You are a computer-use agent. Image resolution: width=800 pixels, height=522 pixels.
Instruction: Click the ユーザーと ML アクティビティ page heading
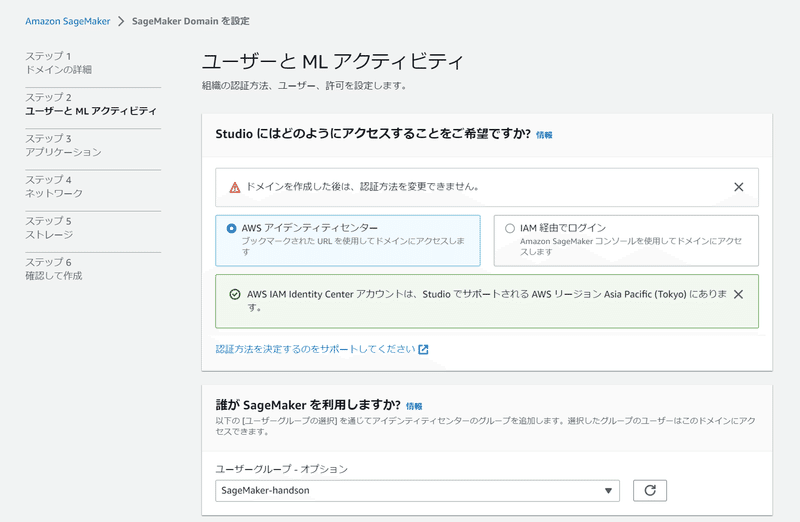click(333, 62)
